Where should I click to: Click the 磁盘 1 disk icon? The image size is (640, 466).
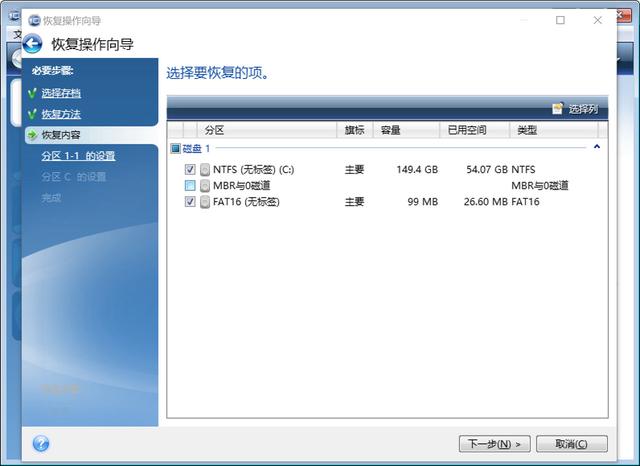tap(176, 148)
